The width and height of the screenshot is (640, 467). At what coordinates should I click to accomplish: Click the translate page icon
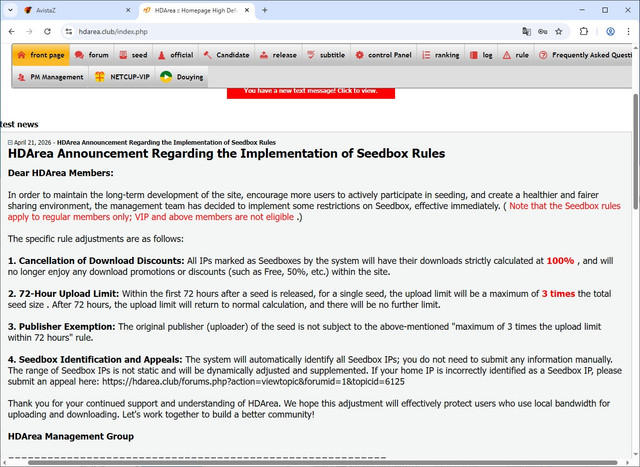[527, 31]
